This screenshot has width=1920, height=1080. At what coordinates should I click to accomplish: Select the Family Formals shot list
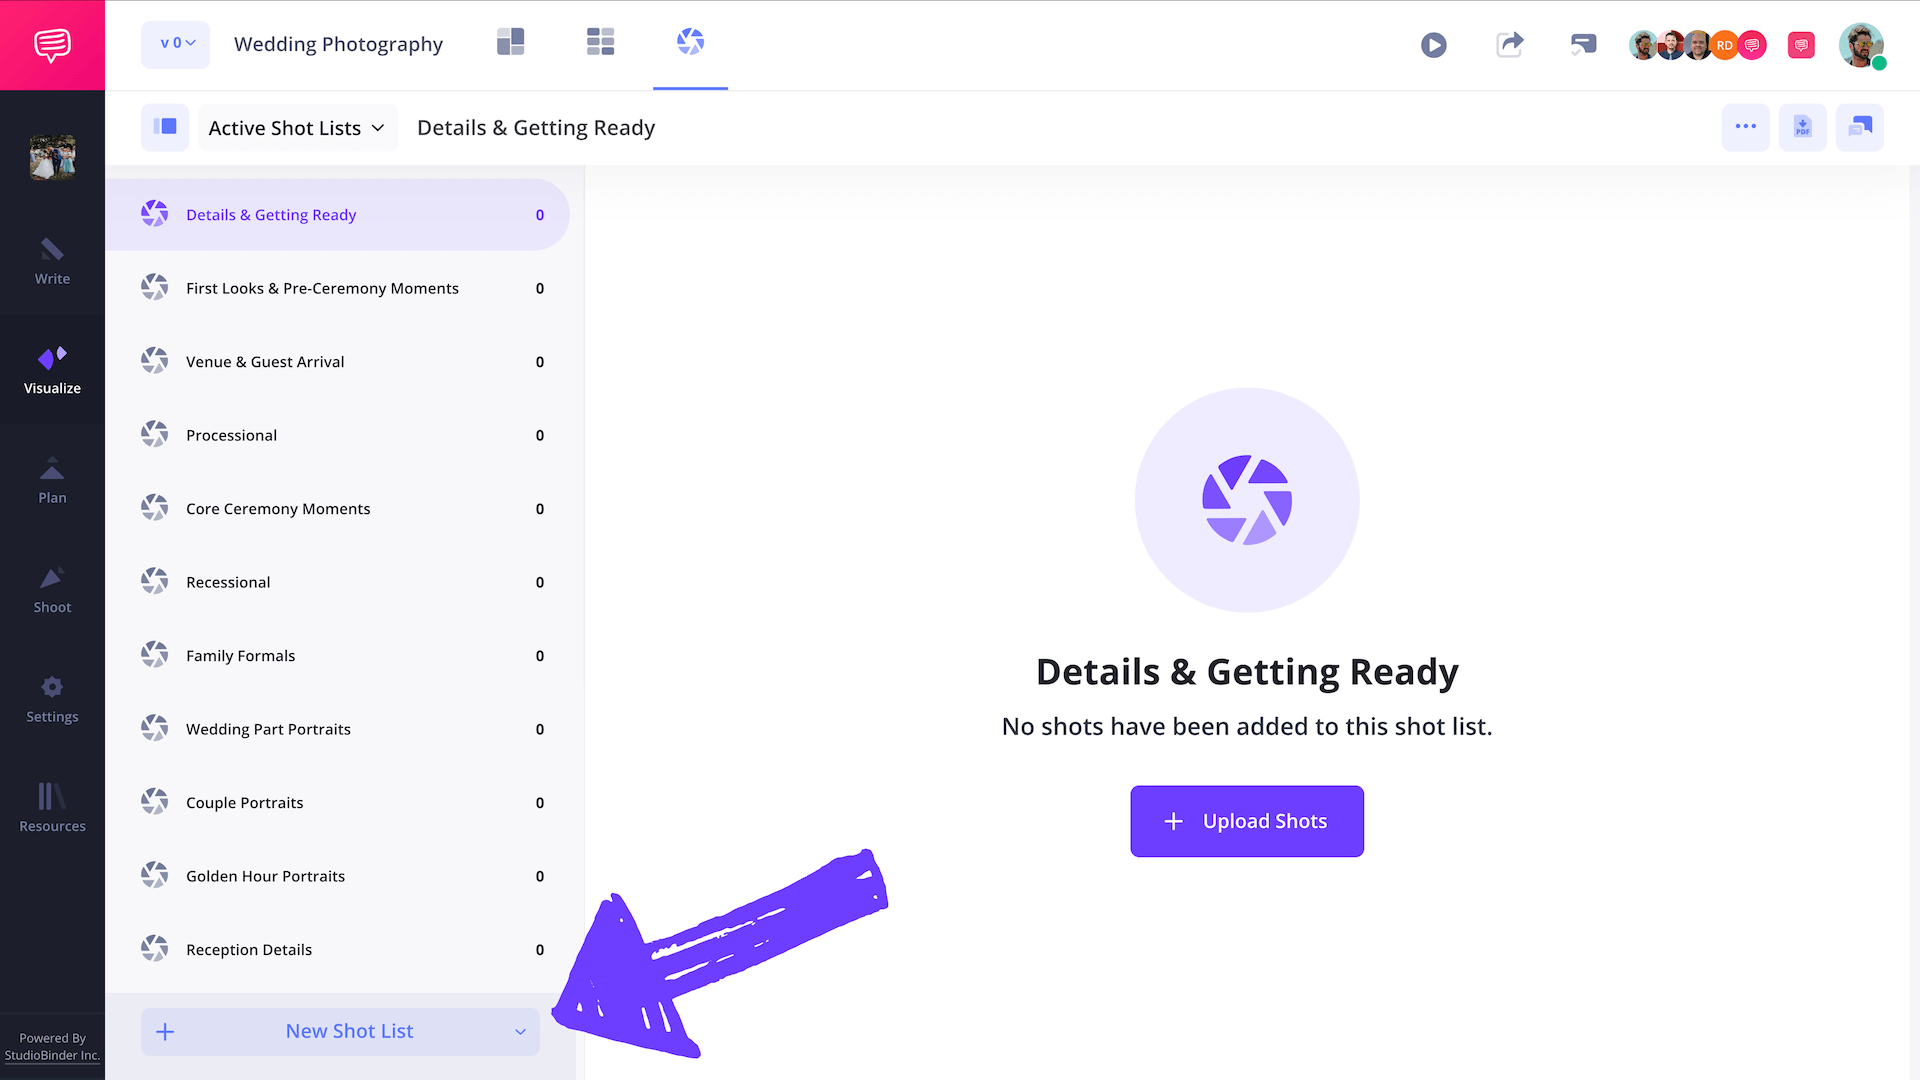pos(240,656)
